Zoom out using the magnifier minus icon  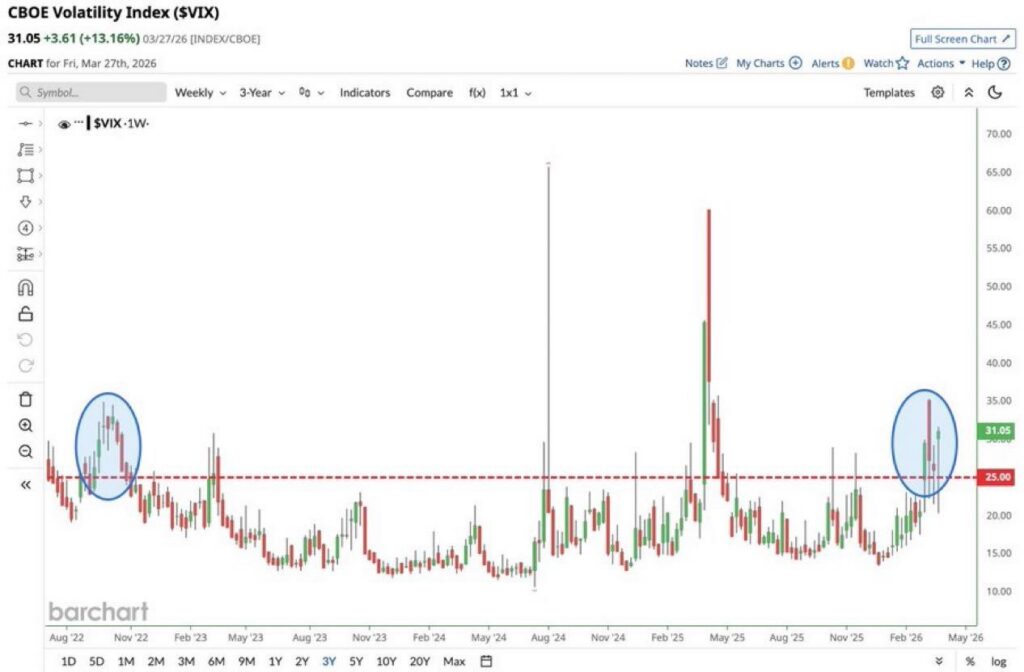point(26,451)
